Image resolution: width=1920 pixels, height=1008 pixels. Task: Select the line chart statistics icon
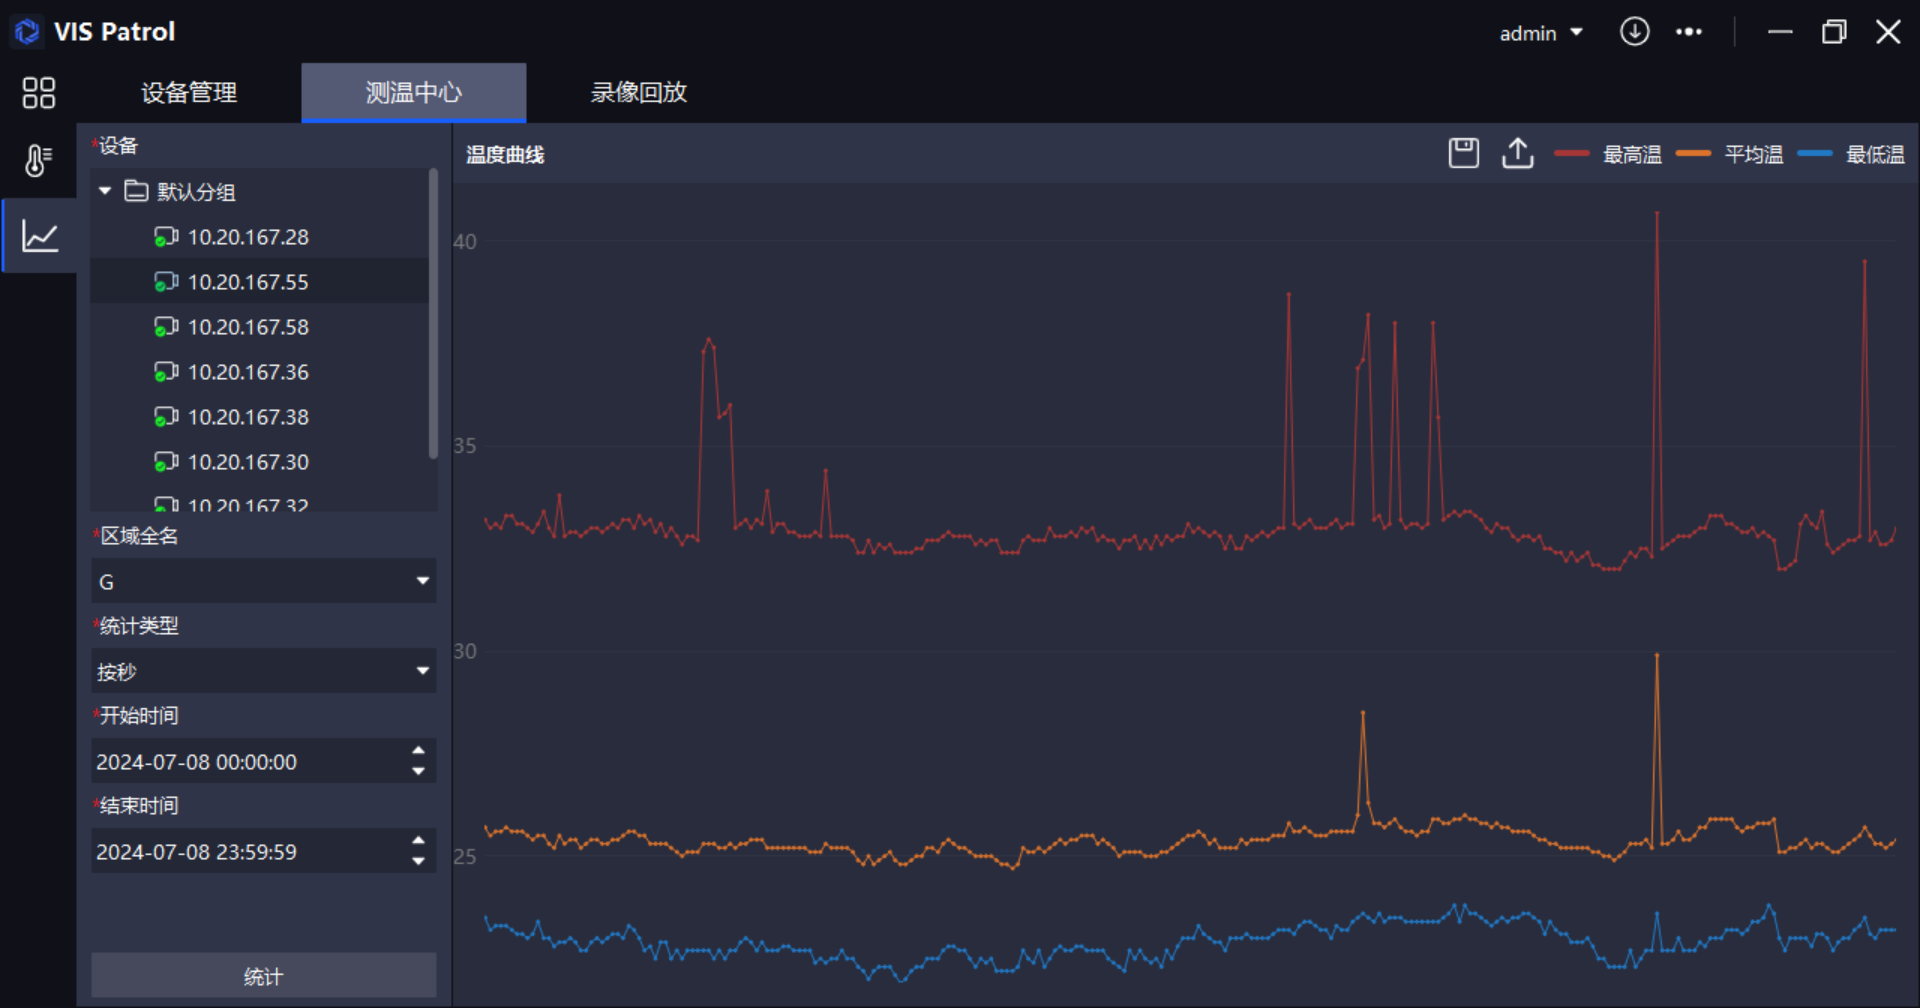pos(40,236)
